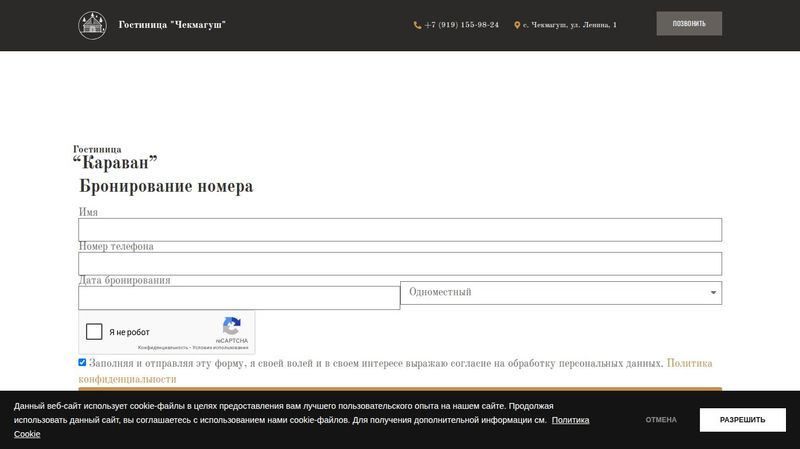
Task: Click the "Гостиница Чекмагуш" site title
Action: 172,24
